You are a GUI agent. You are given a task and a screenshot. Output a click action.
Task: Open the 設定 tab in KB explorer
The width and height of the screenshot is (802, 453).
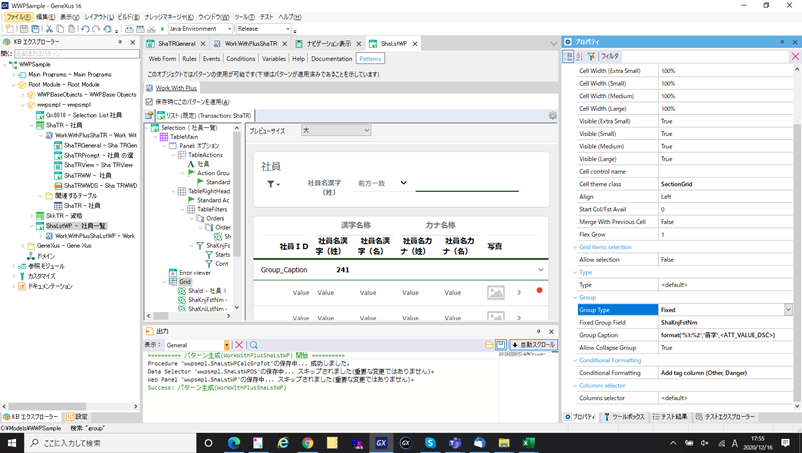point(77,417)
